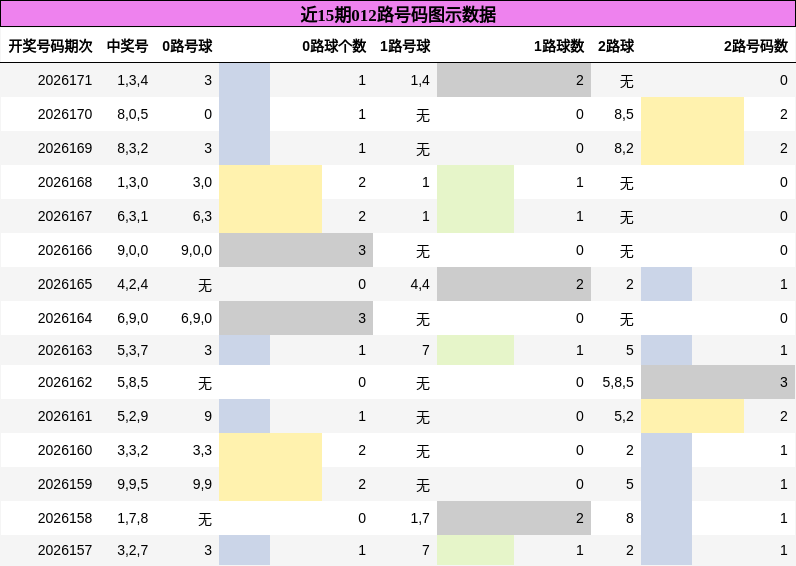This screenshot has width=796, height=566.
Task: Click winning number 8,3,2
Action: tap(132, 148)
